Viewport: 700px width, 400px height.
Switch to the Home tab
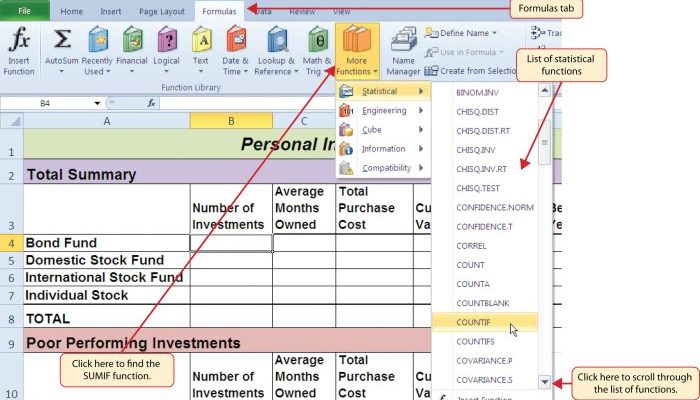coord(71,12)
